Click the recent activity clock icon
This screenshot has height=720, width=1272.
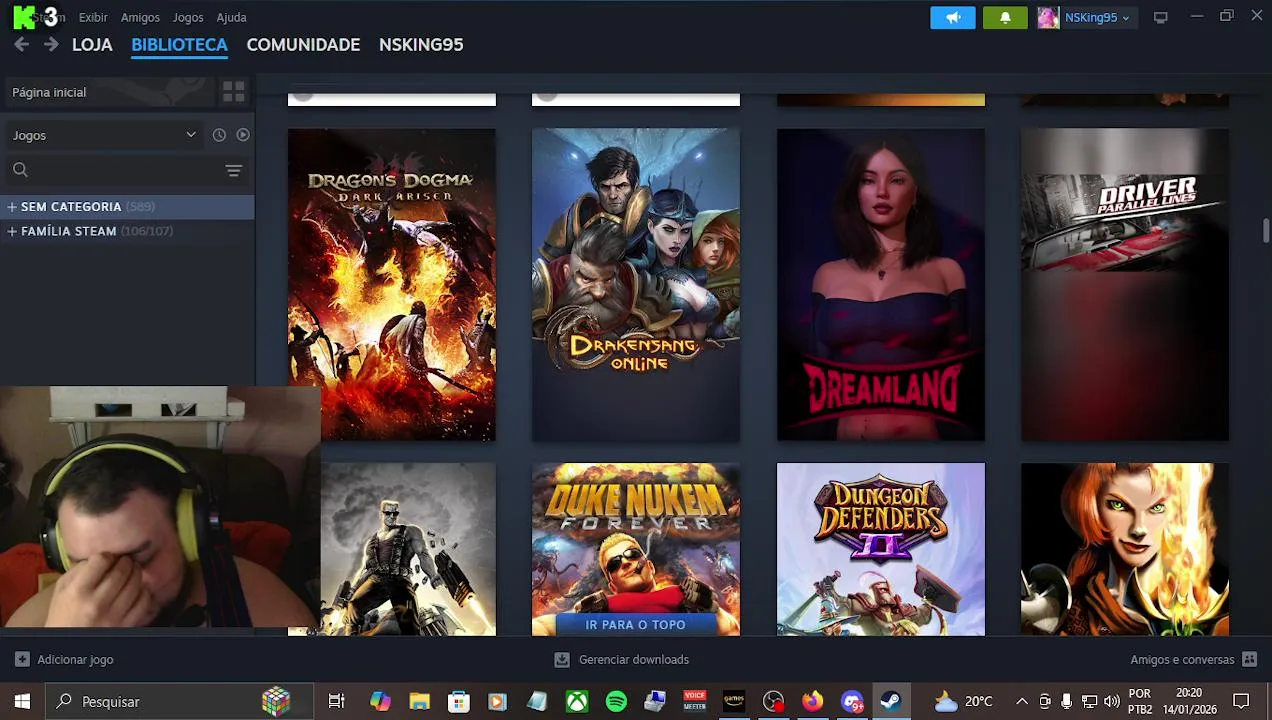pyautogui.click(x=219, y=135)
